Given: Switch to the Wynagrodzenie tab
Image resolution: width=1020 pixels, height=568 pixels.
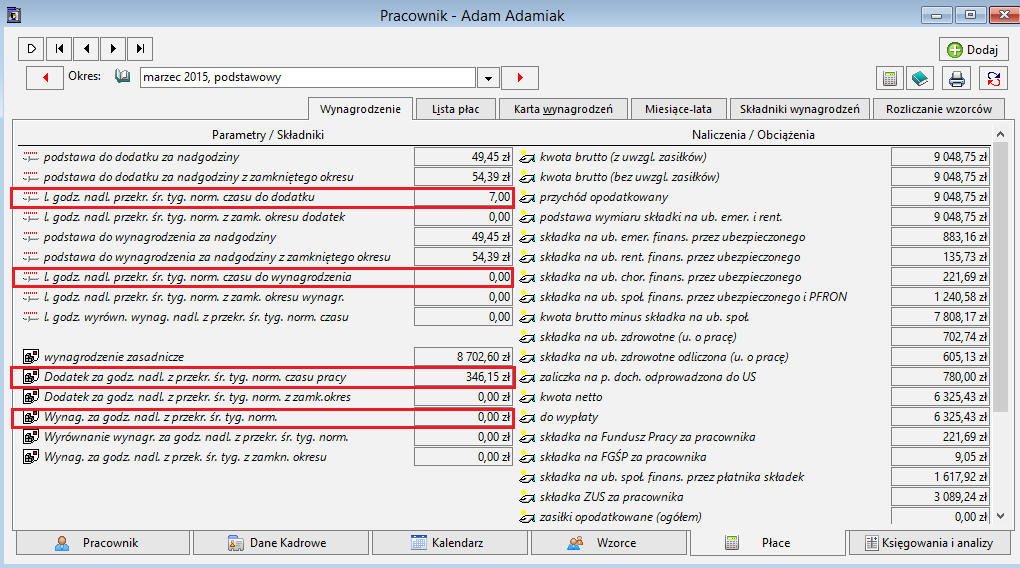Looking at the screenshot, I should (360, 109).
